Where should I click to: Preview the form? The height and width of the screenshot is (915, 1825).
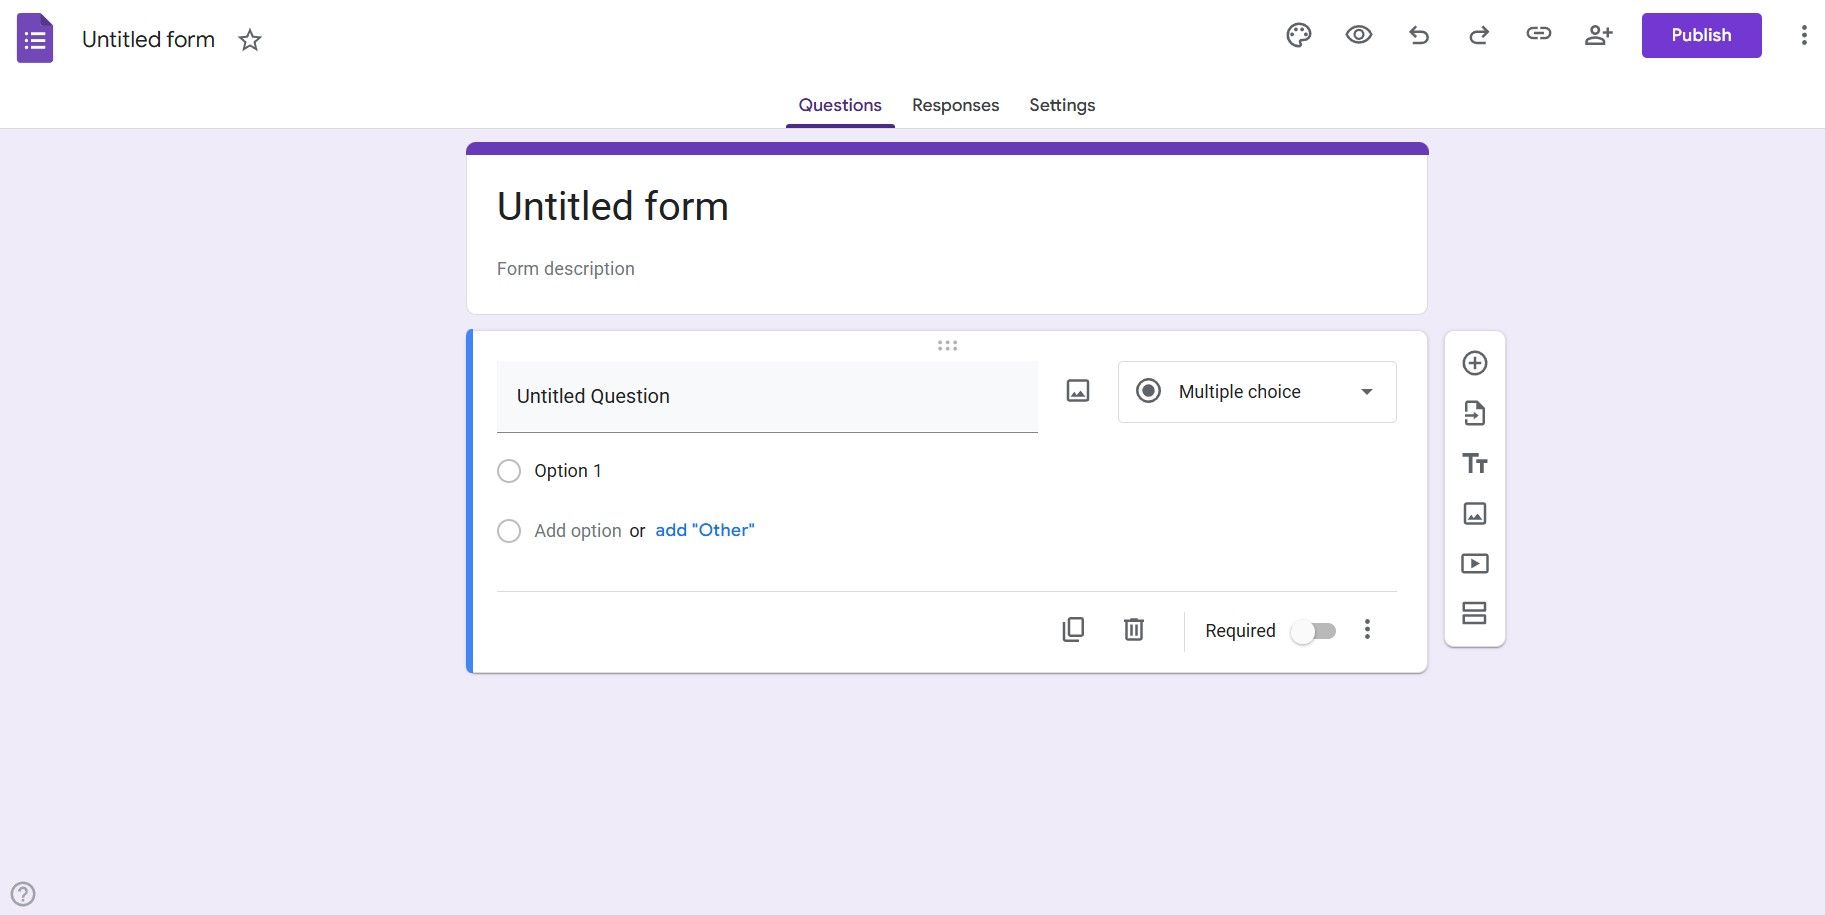[1358, 34]
